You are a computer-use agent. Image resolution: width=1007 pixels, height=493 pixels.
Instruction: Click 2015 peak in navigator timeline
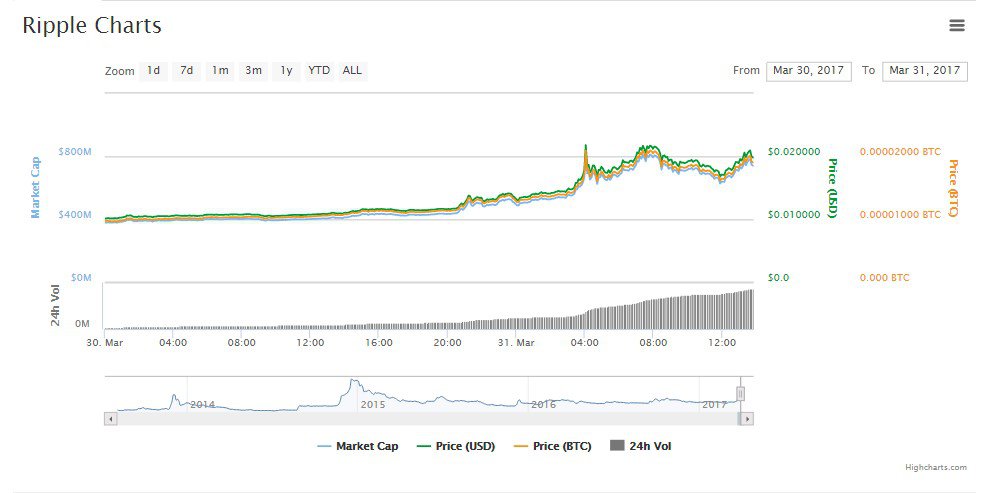pos(352,383)
